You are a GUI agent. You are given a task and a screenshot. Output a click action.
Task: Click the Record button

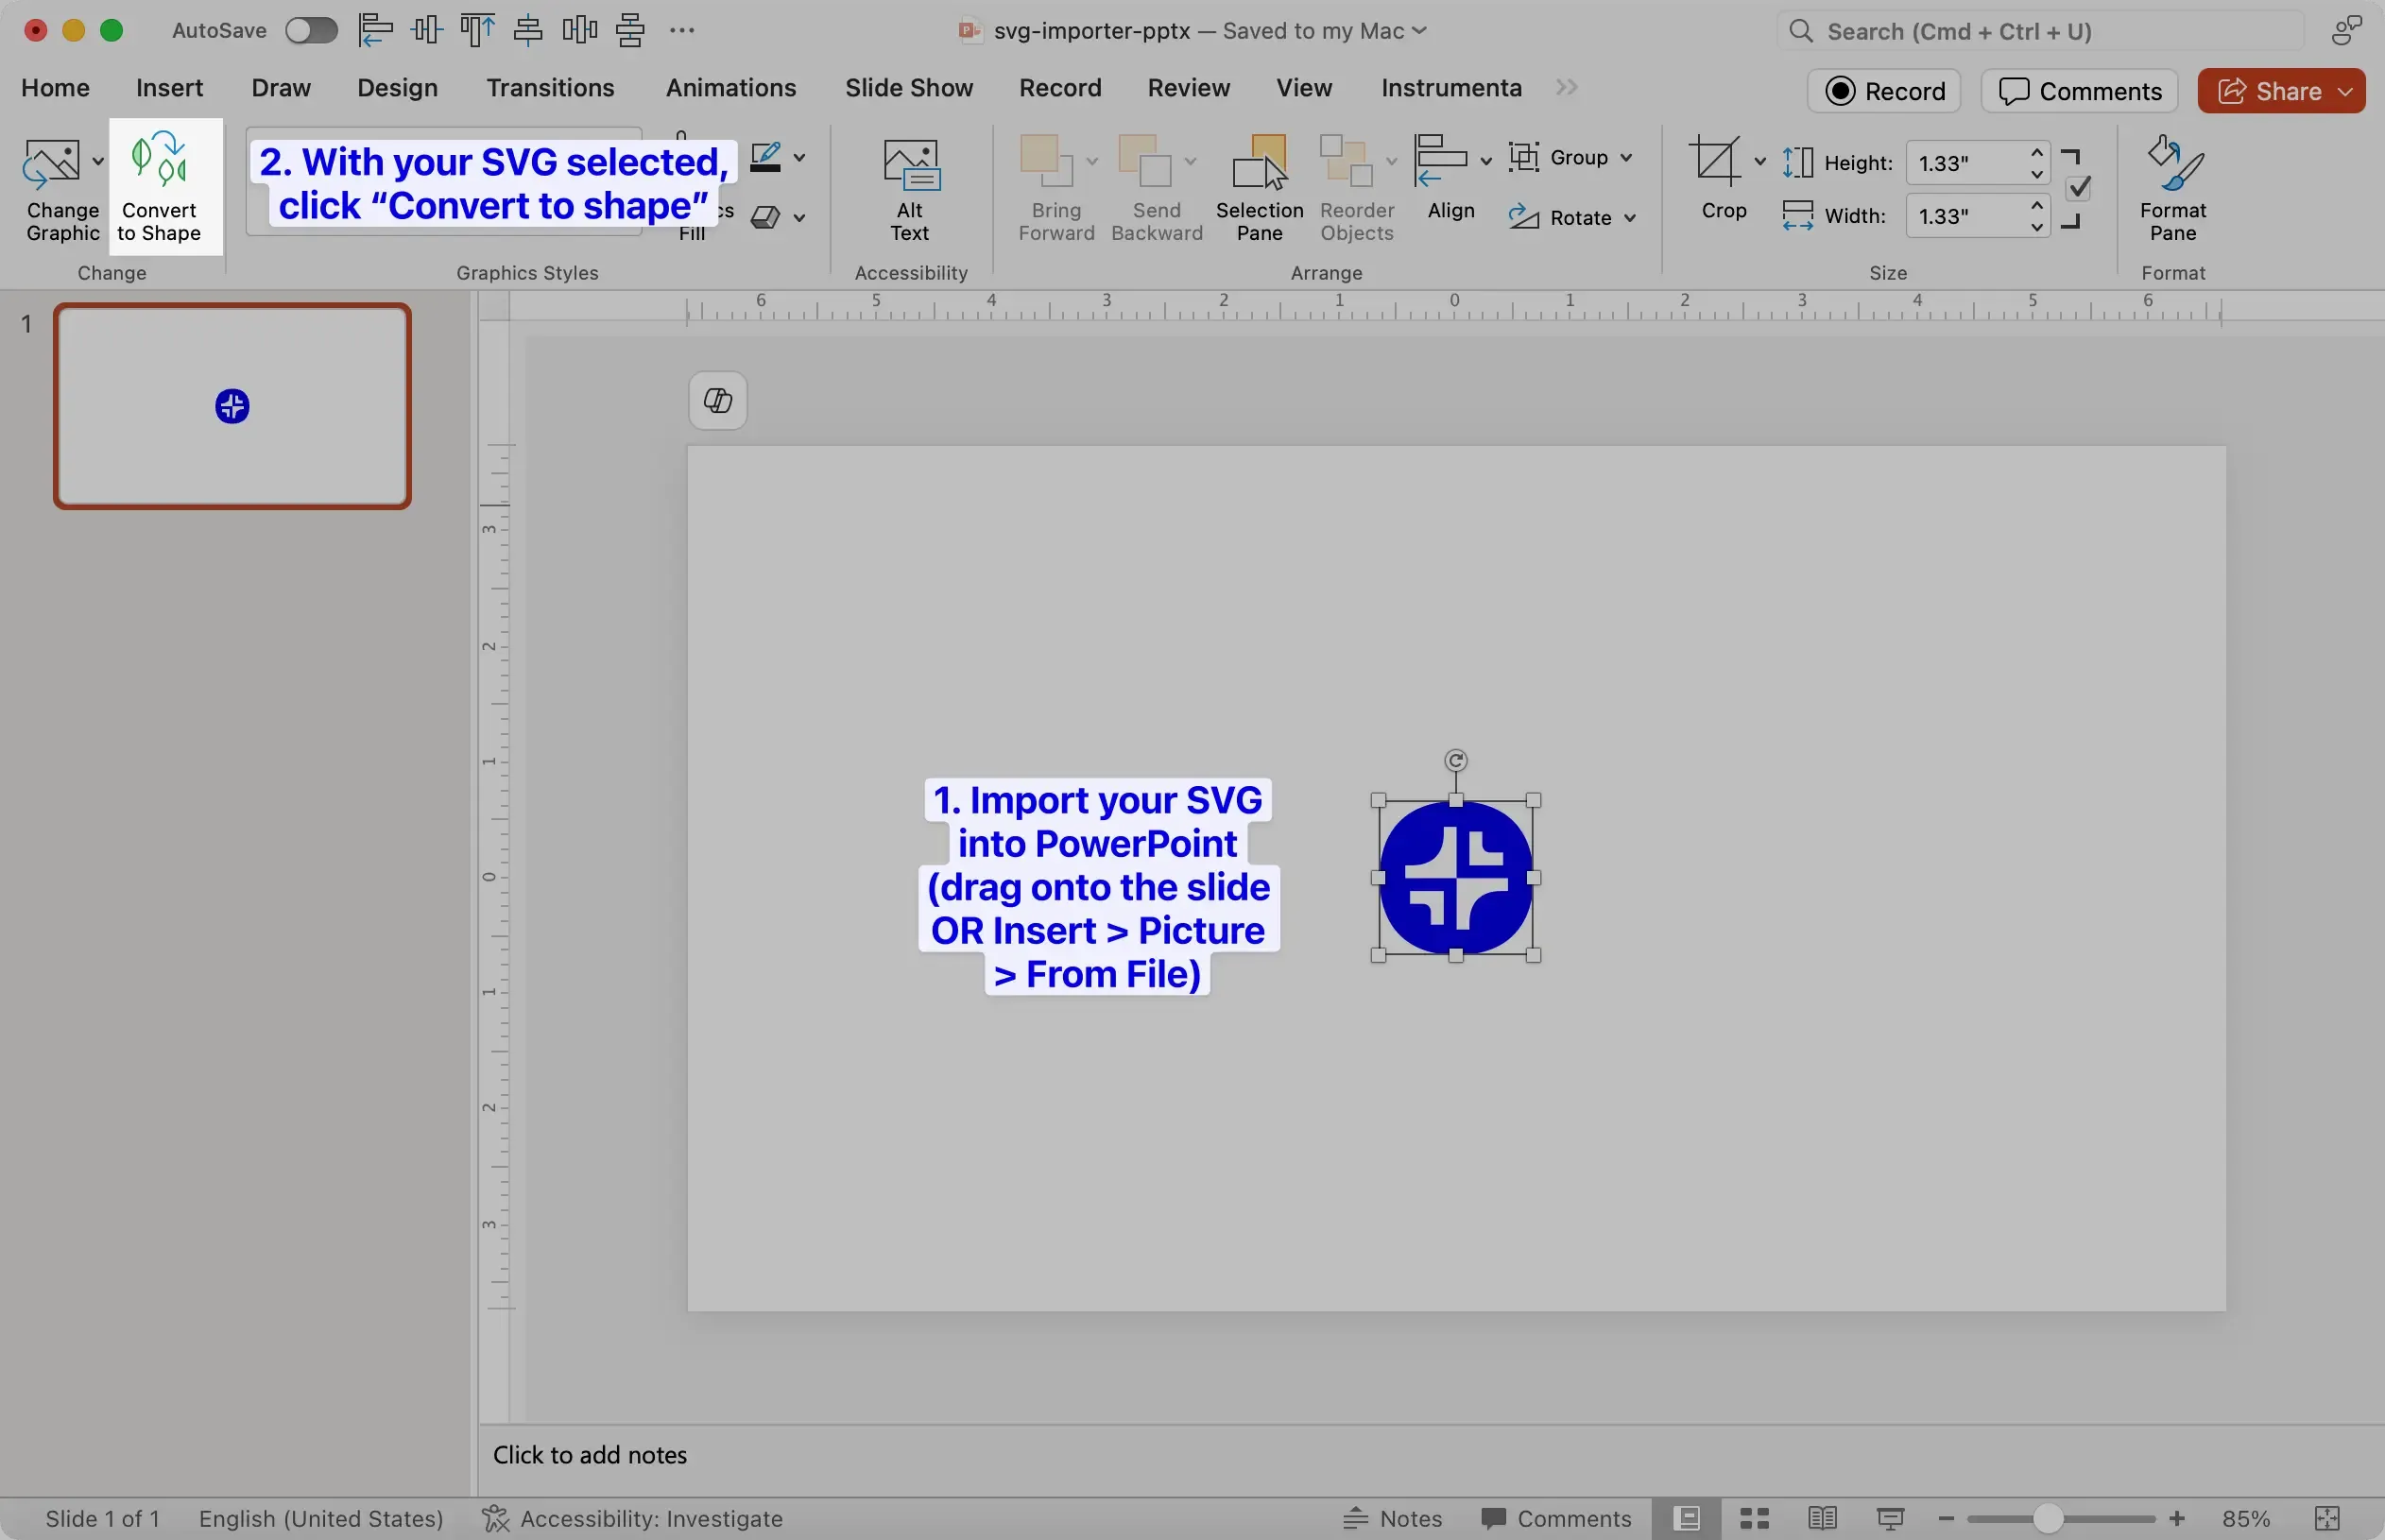coord(1885,90)
